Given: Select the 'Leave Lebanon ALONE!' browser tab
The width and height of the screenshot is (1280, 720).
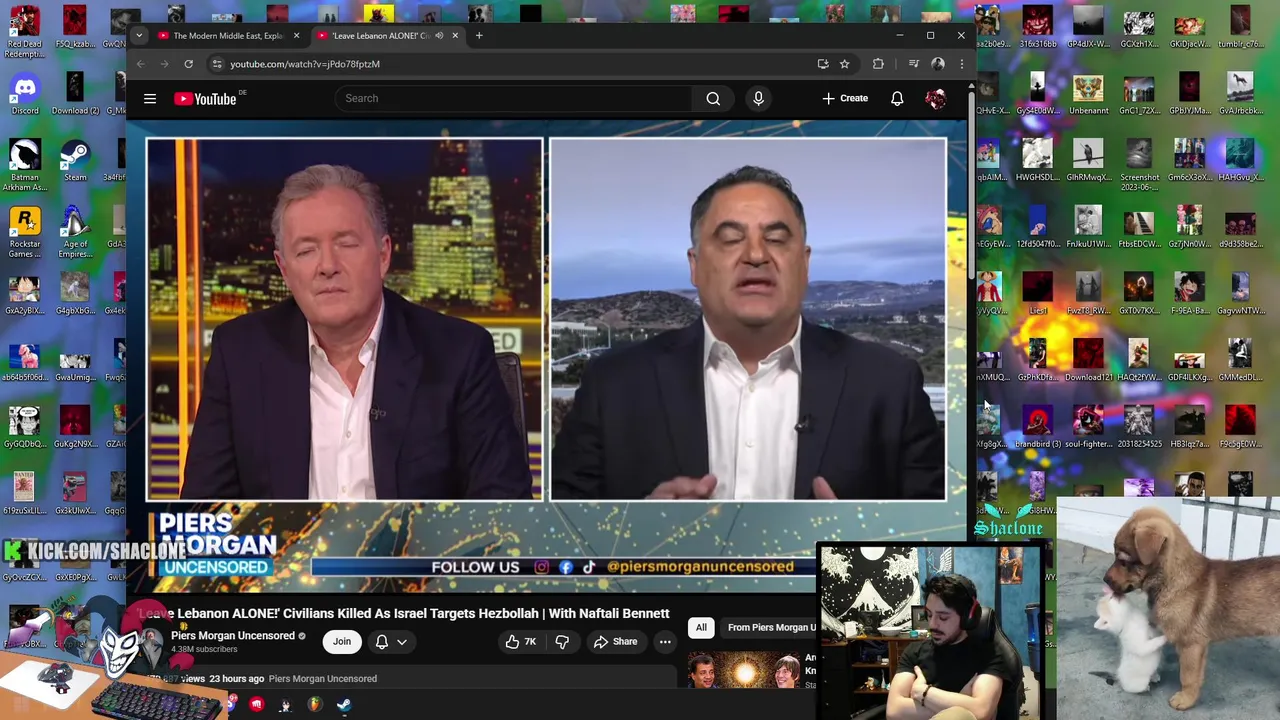Looking at the screenshot, I should tap(379, 36).
